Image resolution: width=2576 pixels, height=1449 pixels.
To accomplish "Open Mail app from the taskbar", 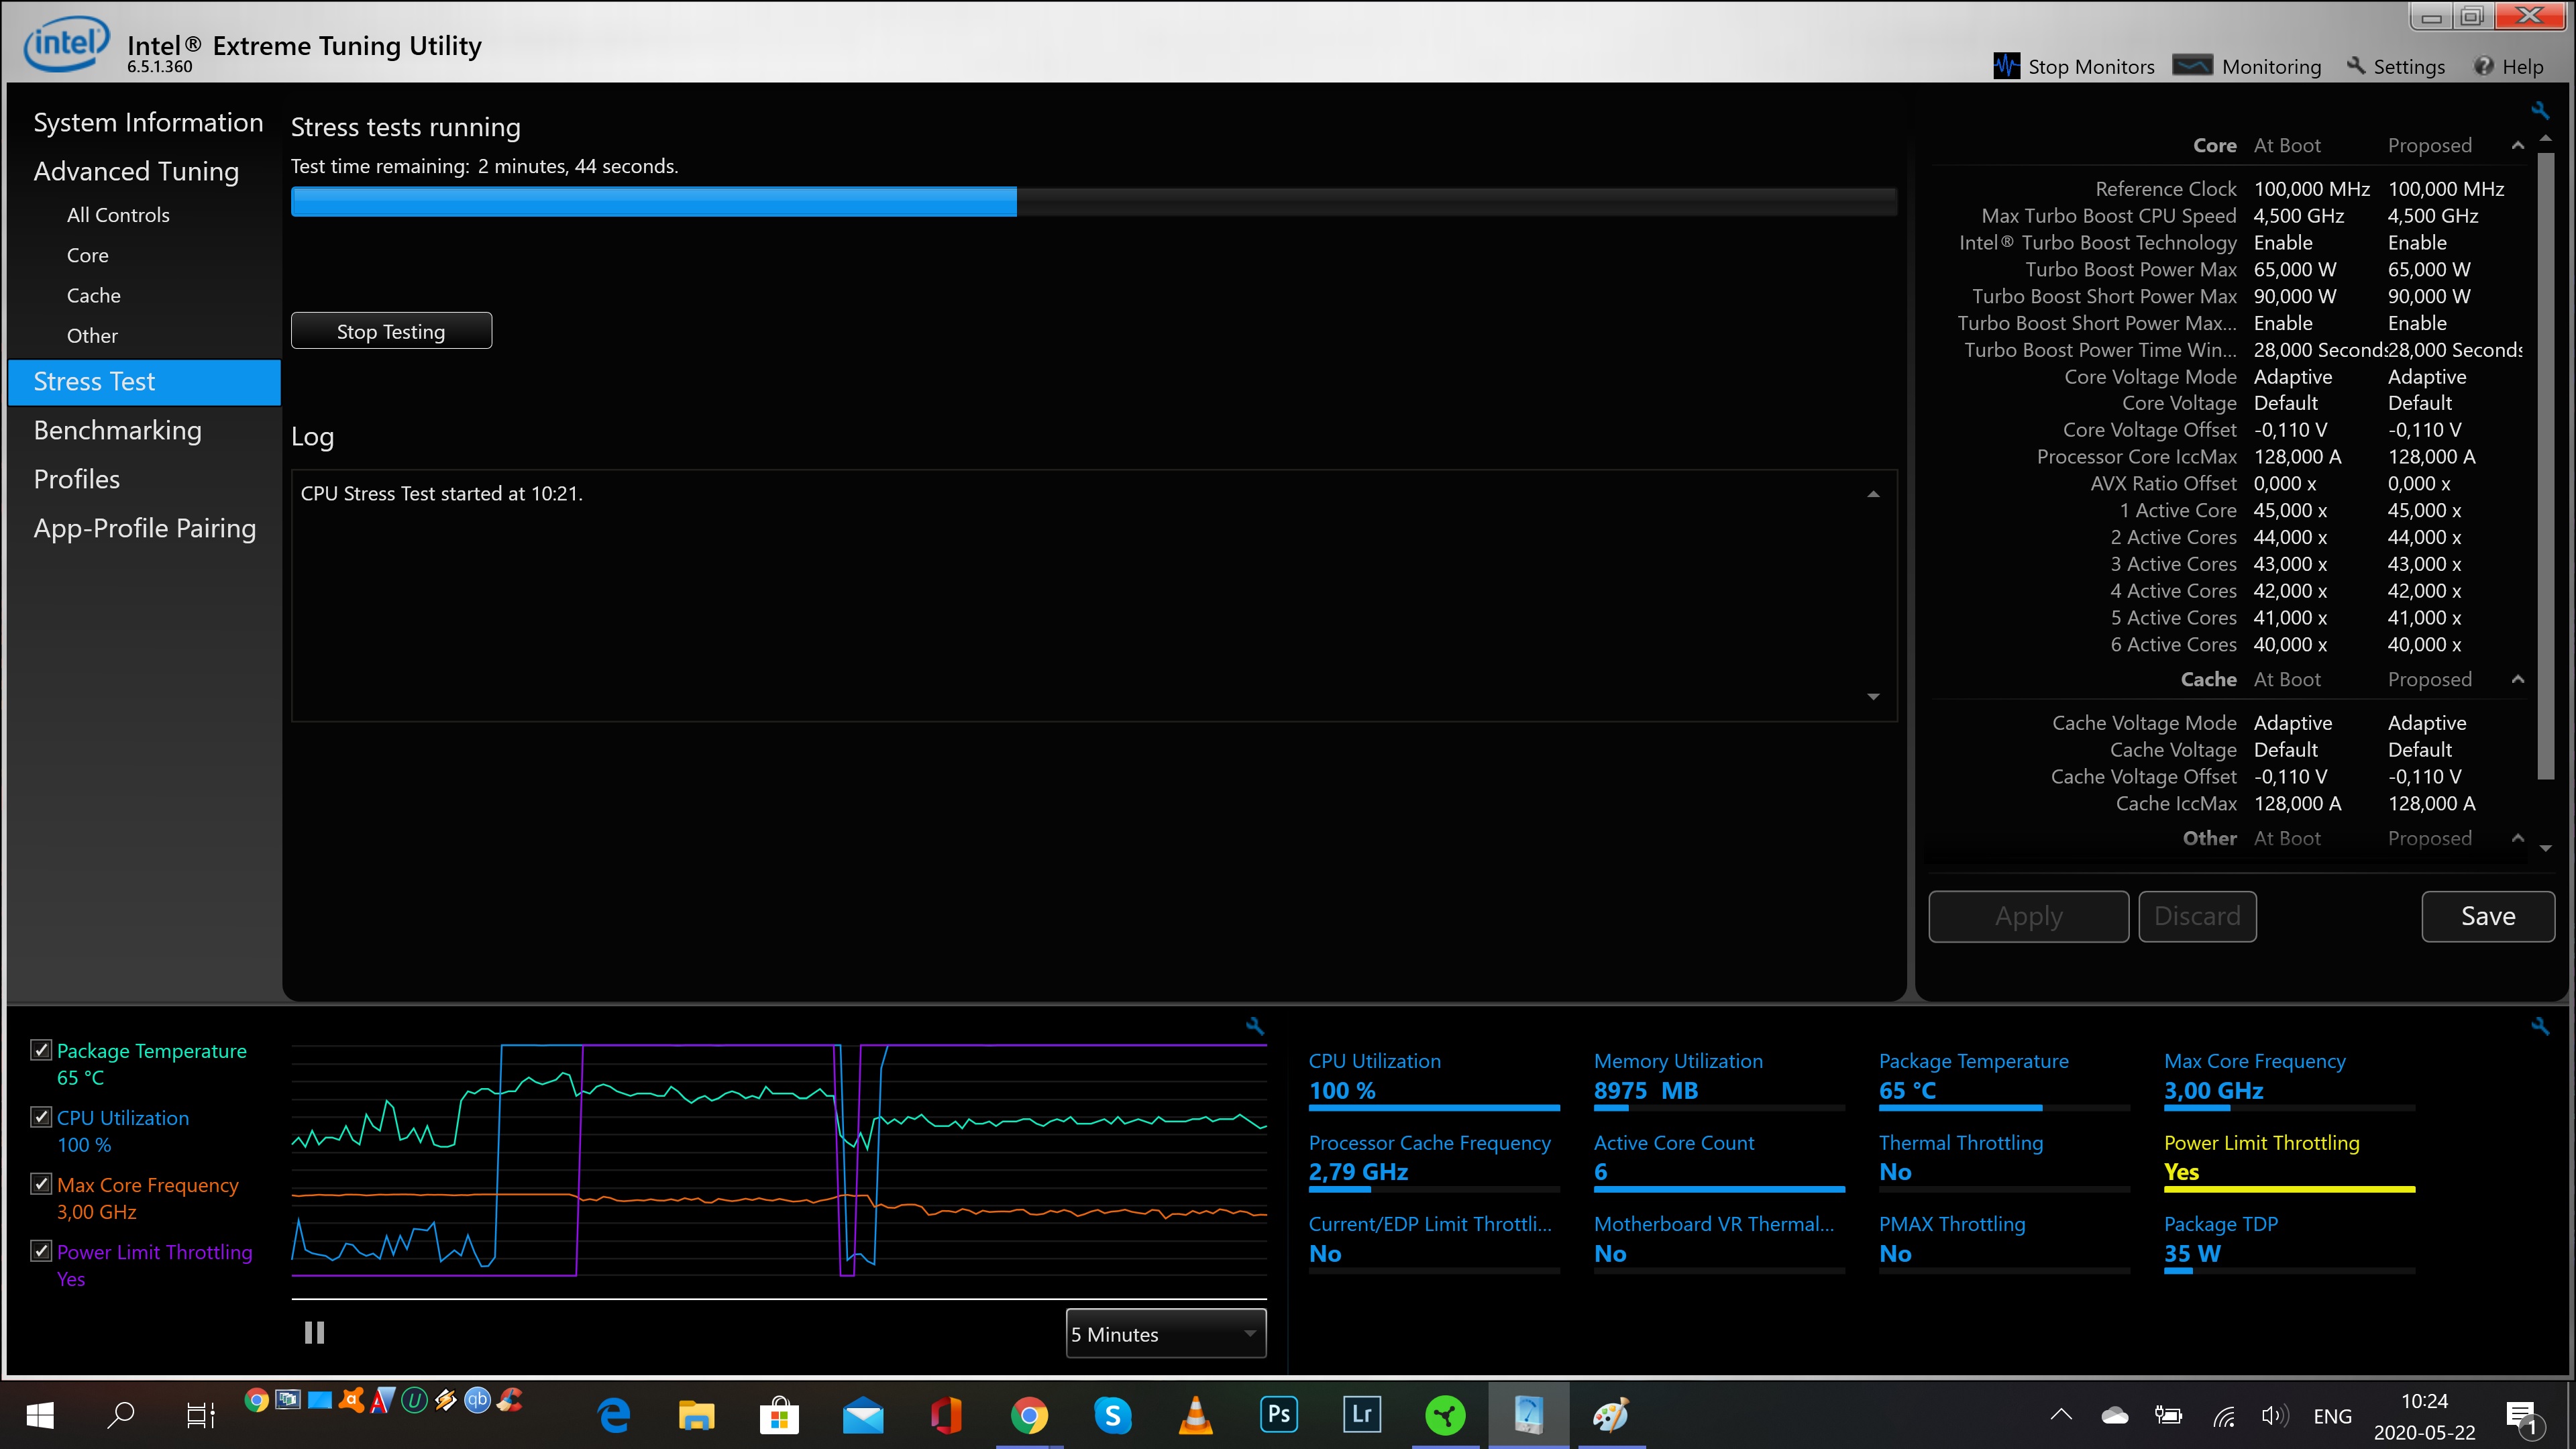I will 863,1416.
